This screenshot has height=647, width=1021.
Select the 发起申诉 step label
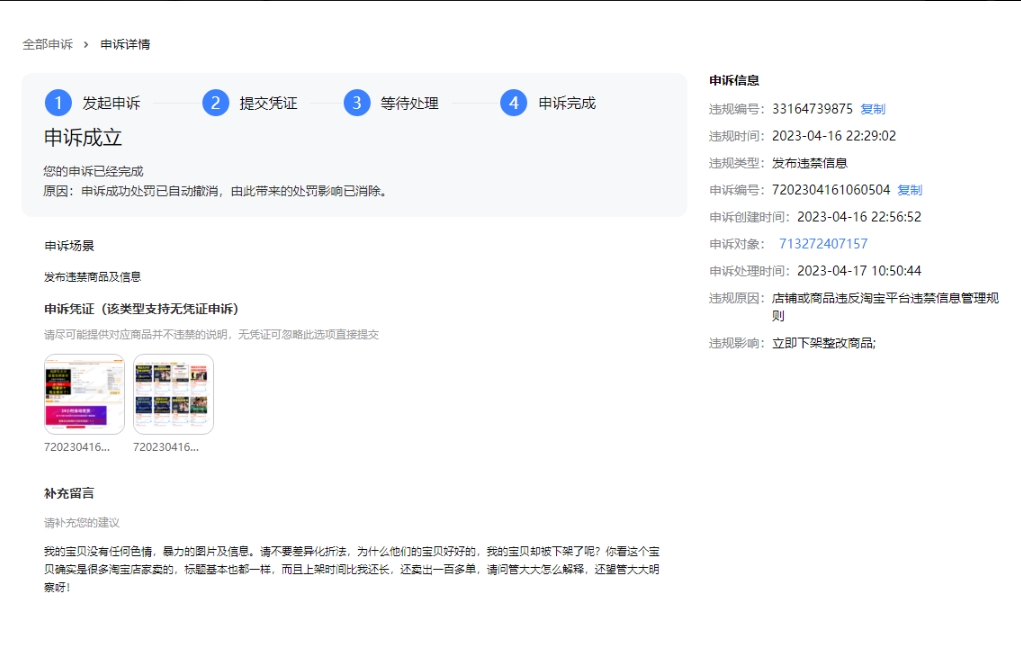(x=111, y=103)
